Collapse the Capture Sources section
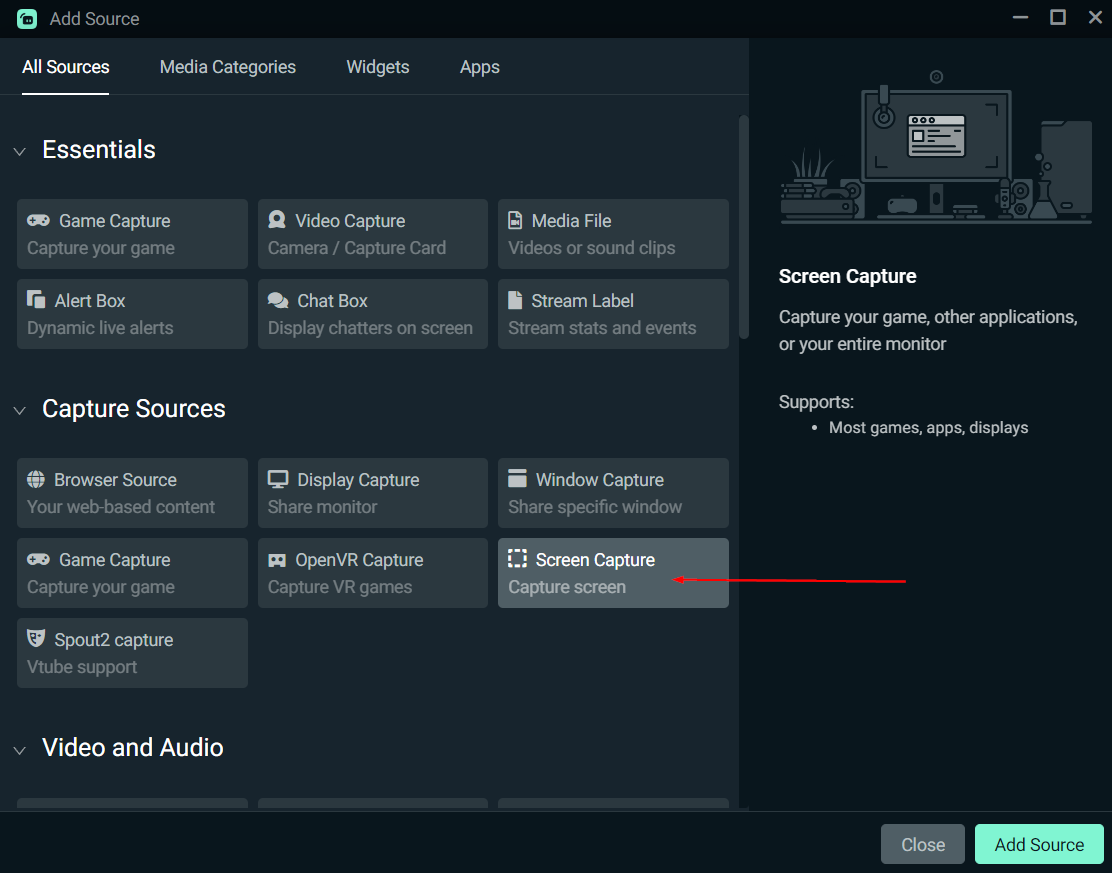 19,409
